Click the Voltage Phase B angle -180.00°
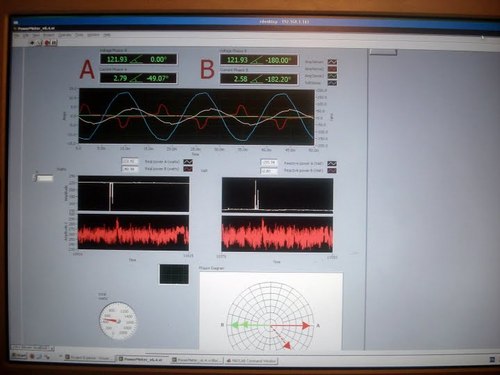The image size is (500, 375). [x=277, y=60]
